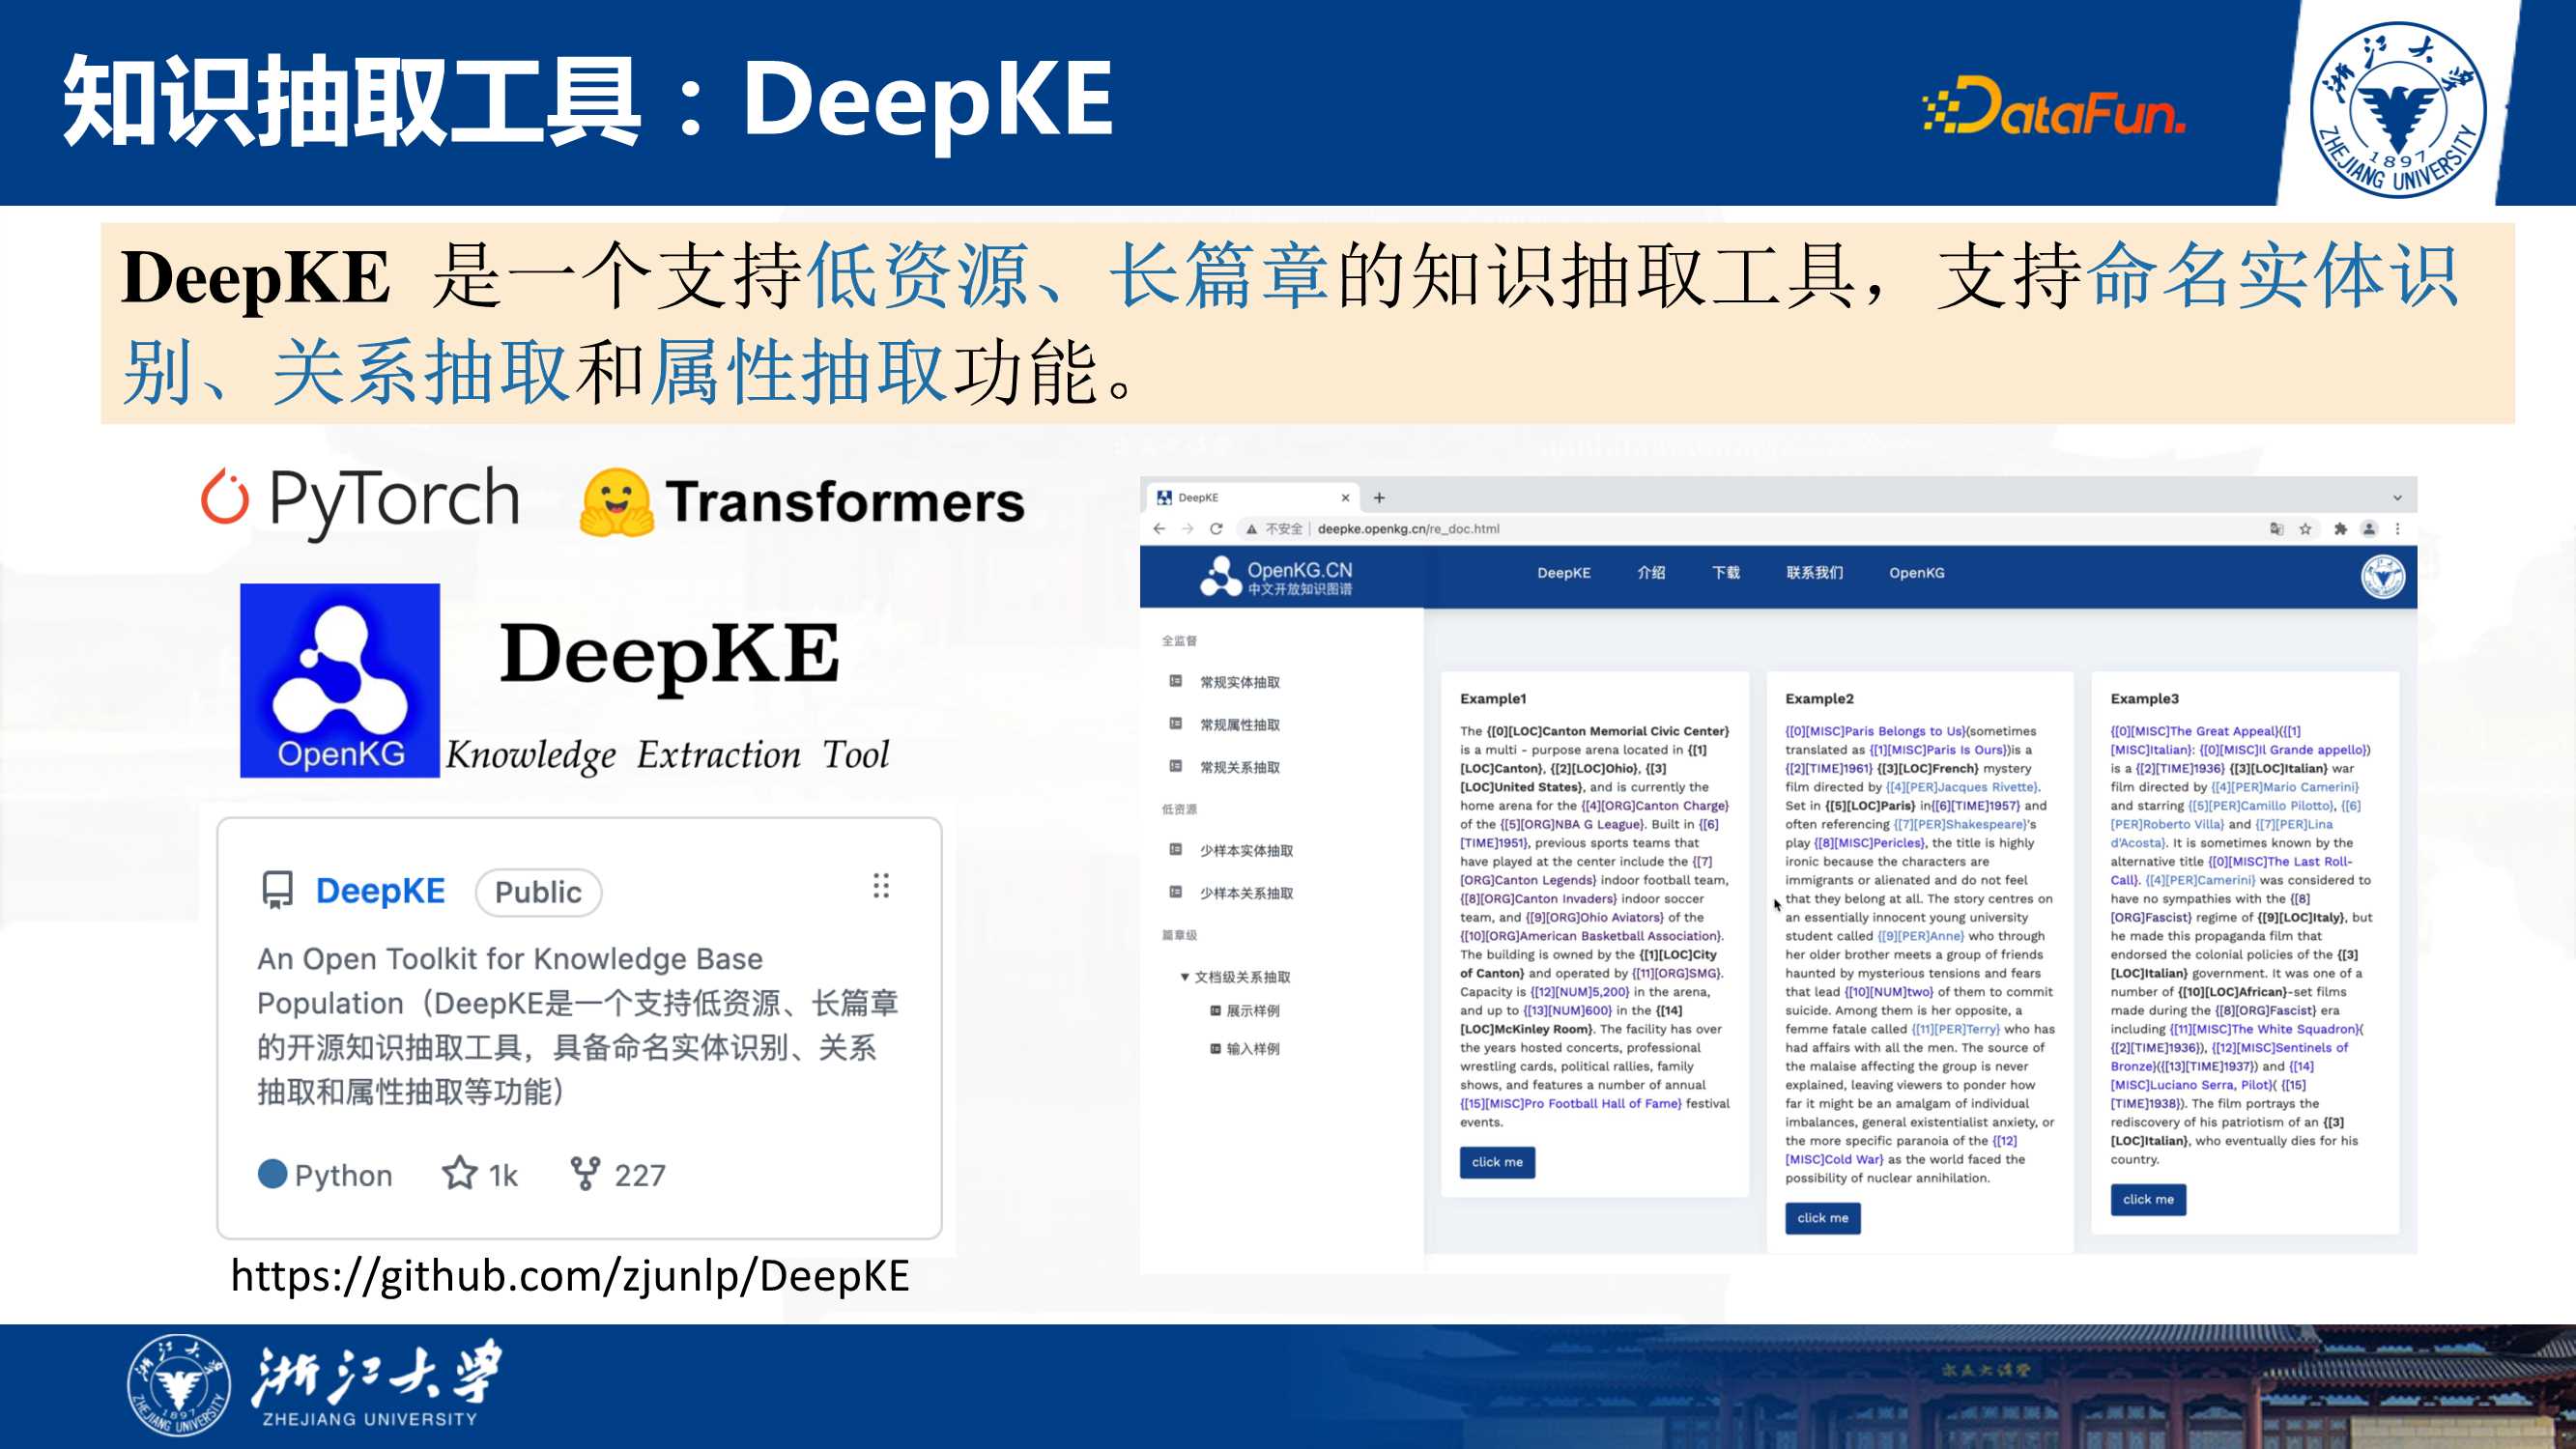Click the DataFun logo in header

tap(2054, 106)
